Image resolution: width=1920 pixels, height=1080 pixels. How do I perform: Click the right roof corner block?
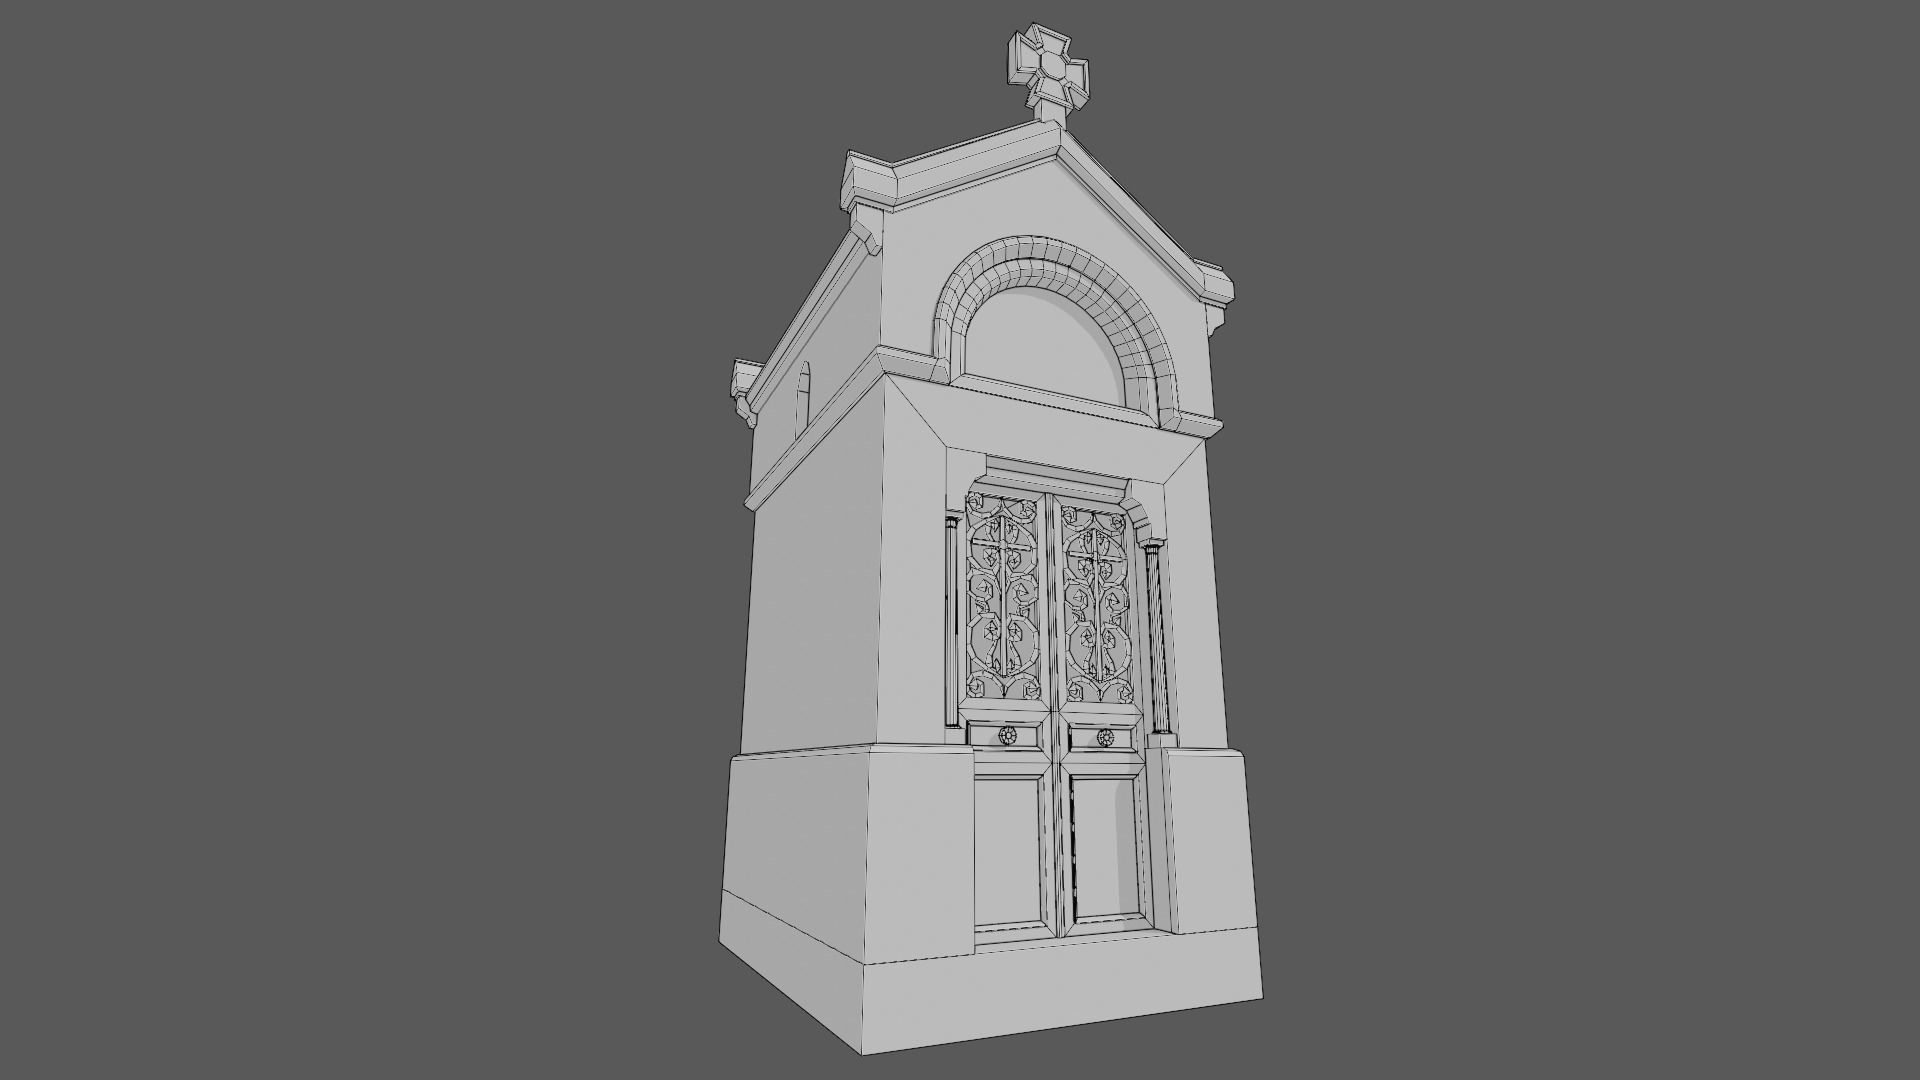1218,285
